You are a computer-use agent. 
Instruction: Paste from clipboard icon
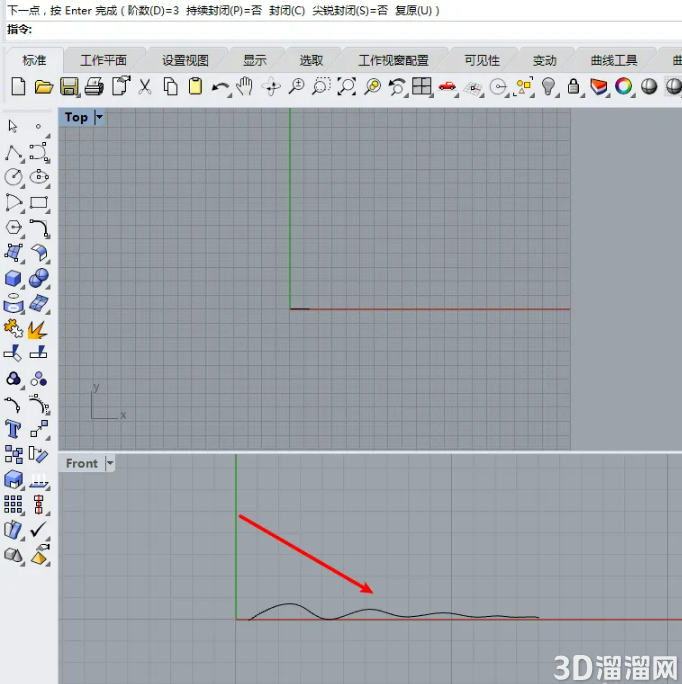[195, 86]
